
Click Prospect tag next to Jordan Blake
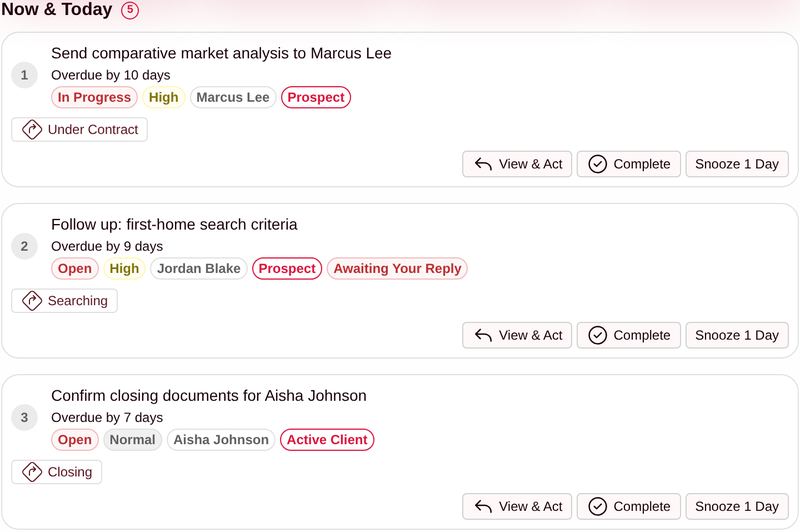click(287, 269)
